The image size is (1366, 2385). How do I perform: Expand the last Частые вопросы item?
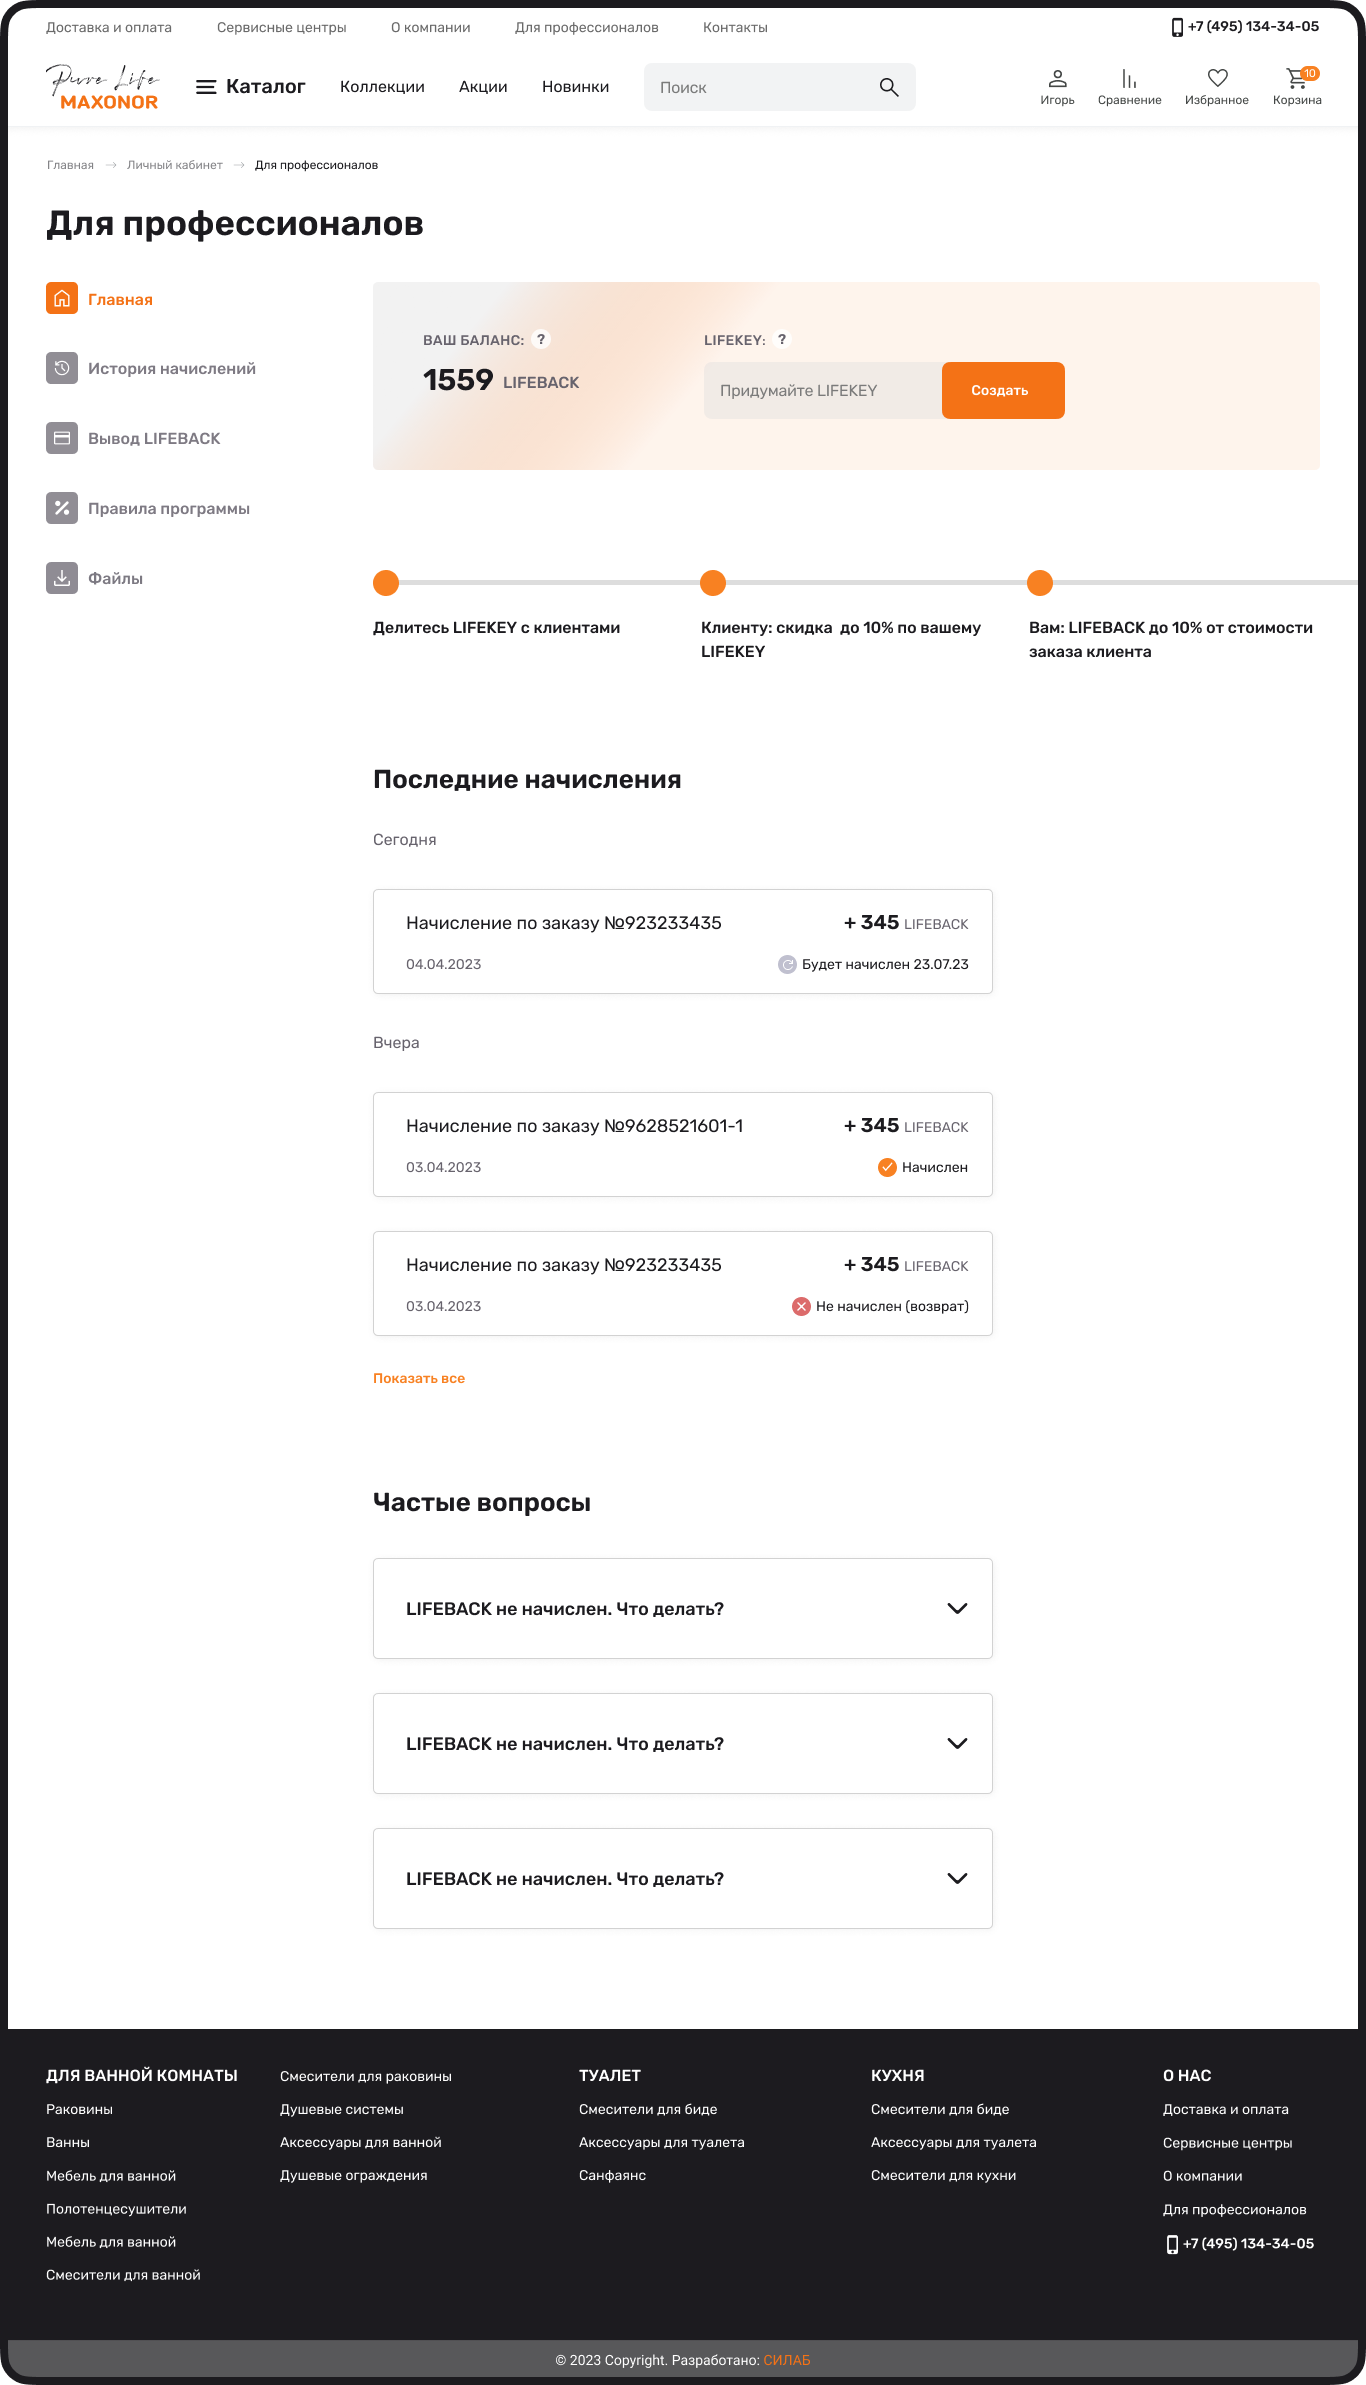(957, 1878)
